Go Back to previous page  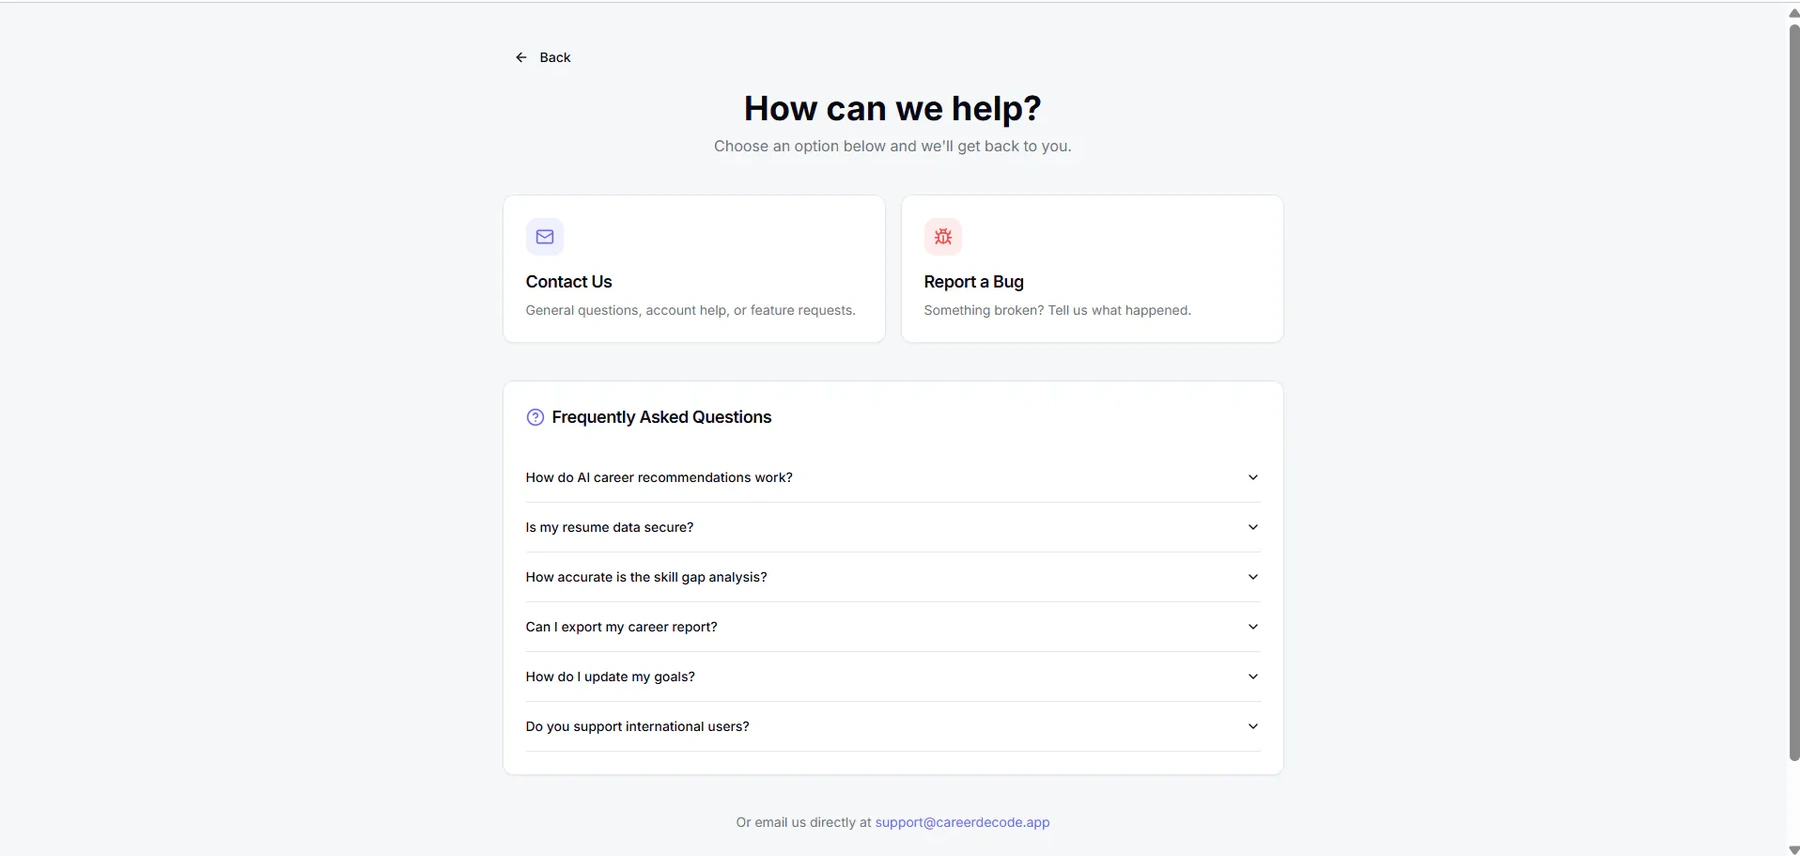[x=543, y=57]
